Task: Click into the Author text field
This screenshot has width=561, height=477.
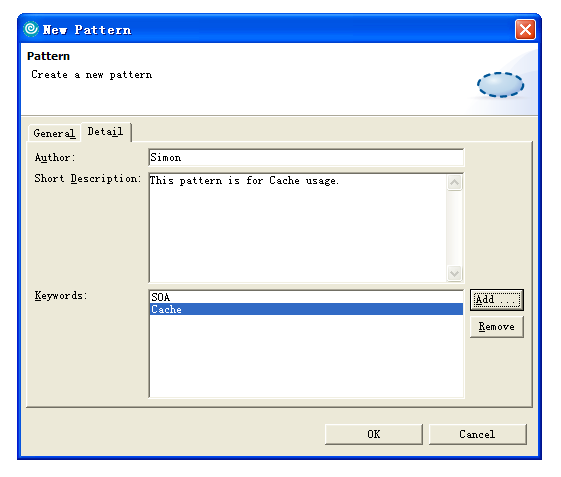Action: point(306,157)
